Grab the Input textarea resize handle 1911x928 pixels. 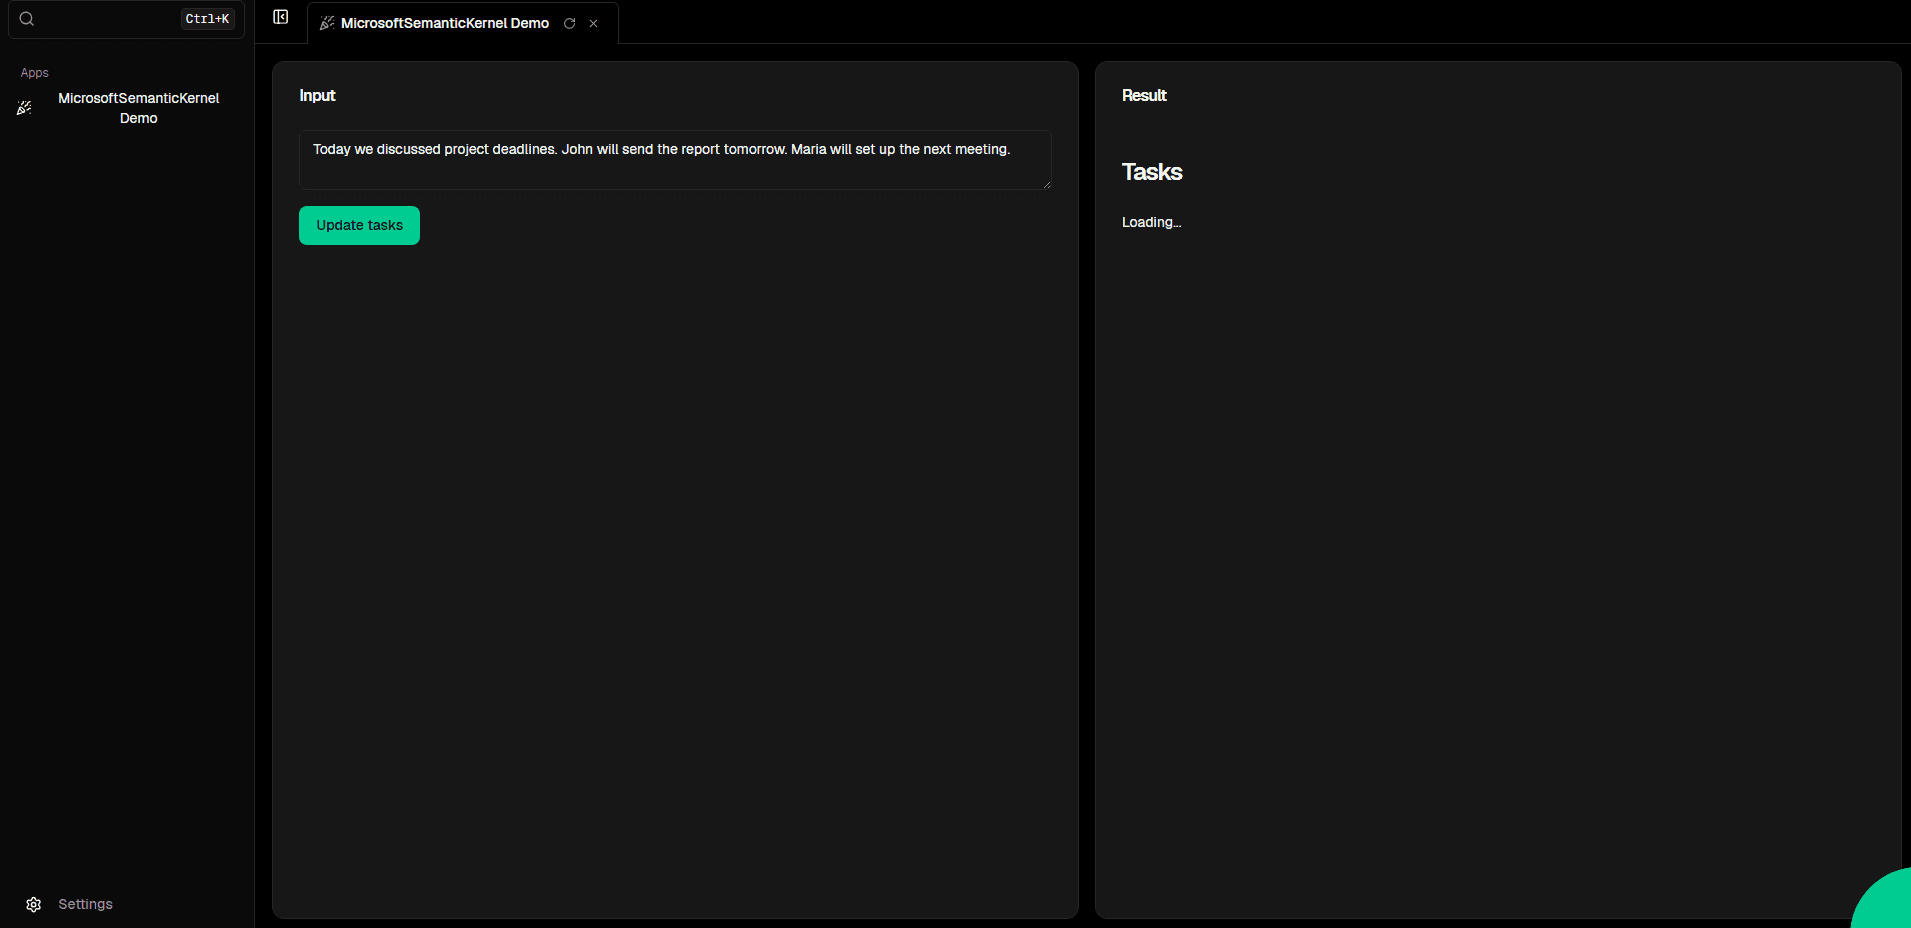click(1047, 188)
